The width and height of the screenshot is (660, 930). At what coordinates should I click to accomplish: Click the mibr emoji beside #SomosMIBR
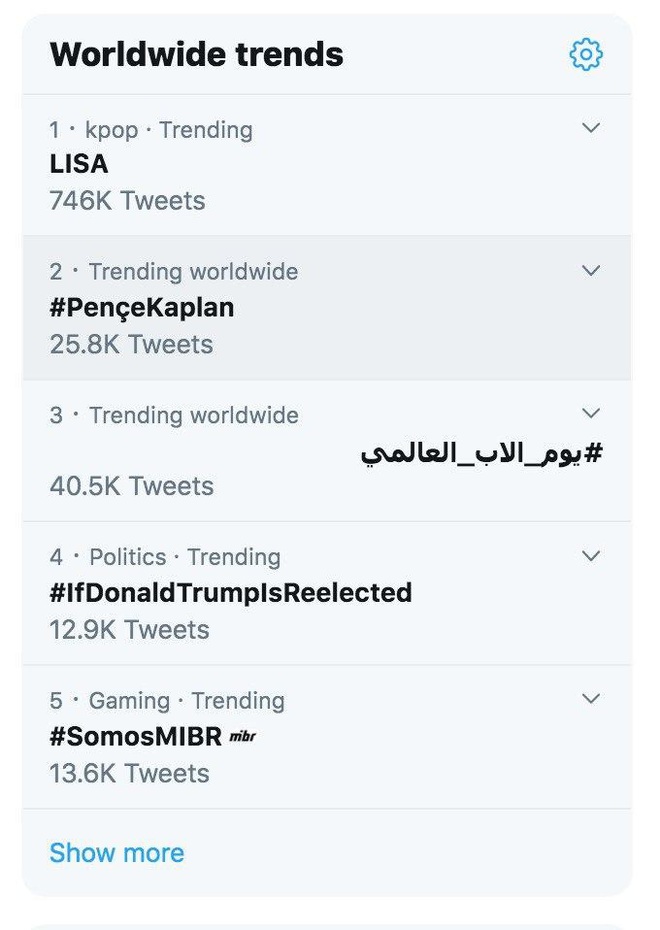[x=243, y=737]
